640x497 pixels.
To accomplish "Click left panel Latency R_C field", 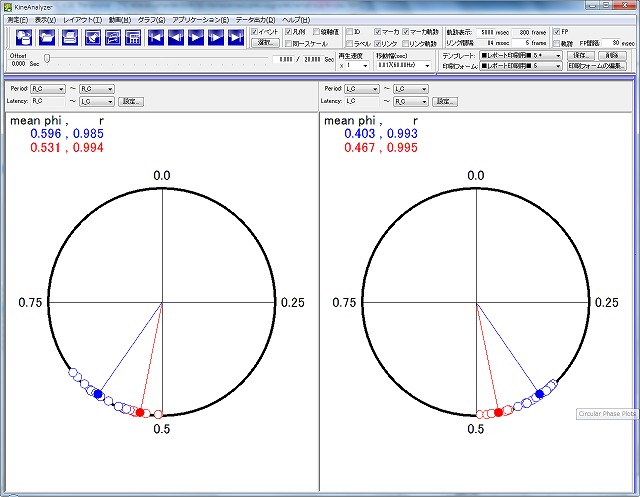I will pos(48,101).
